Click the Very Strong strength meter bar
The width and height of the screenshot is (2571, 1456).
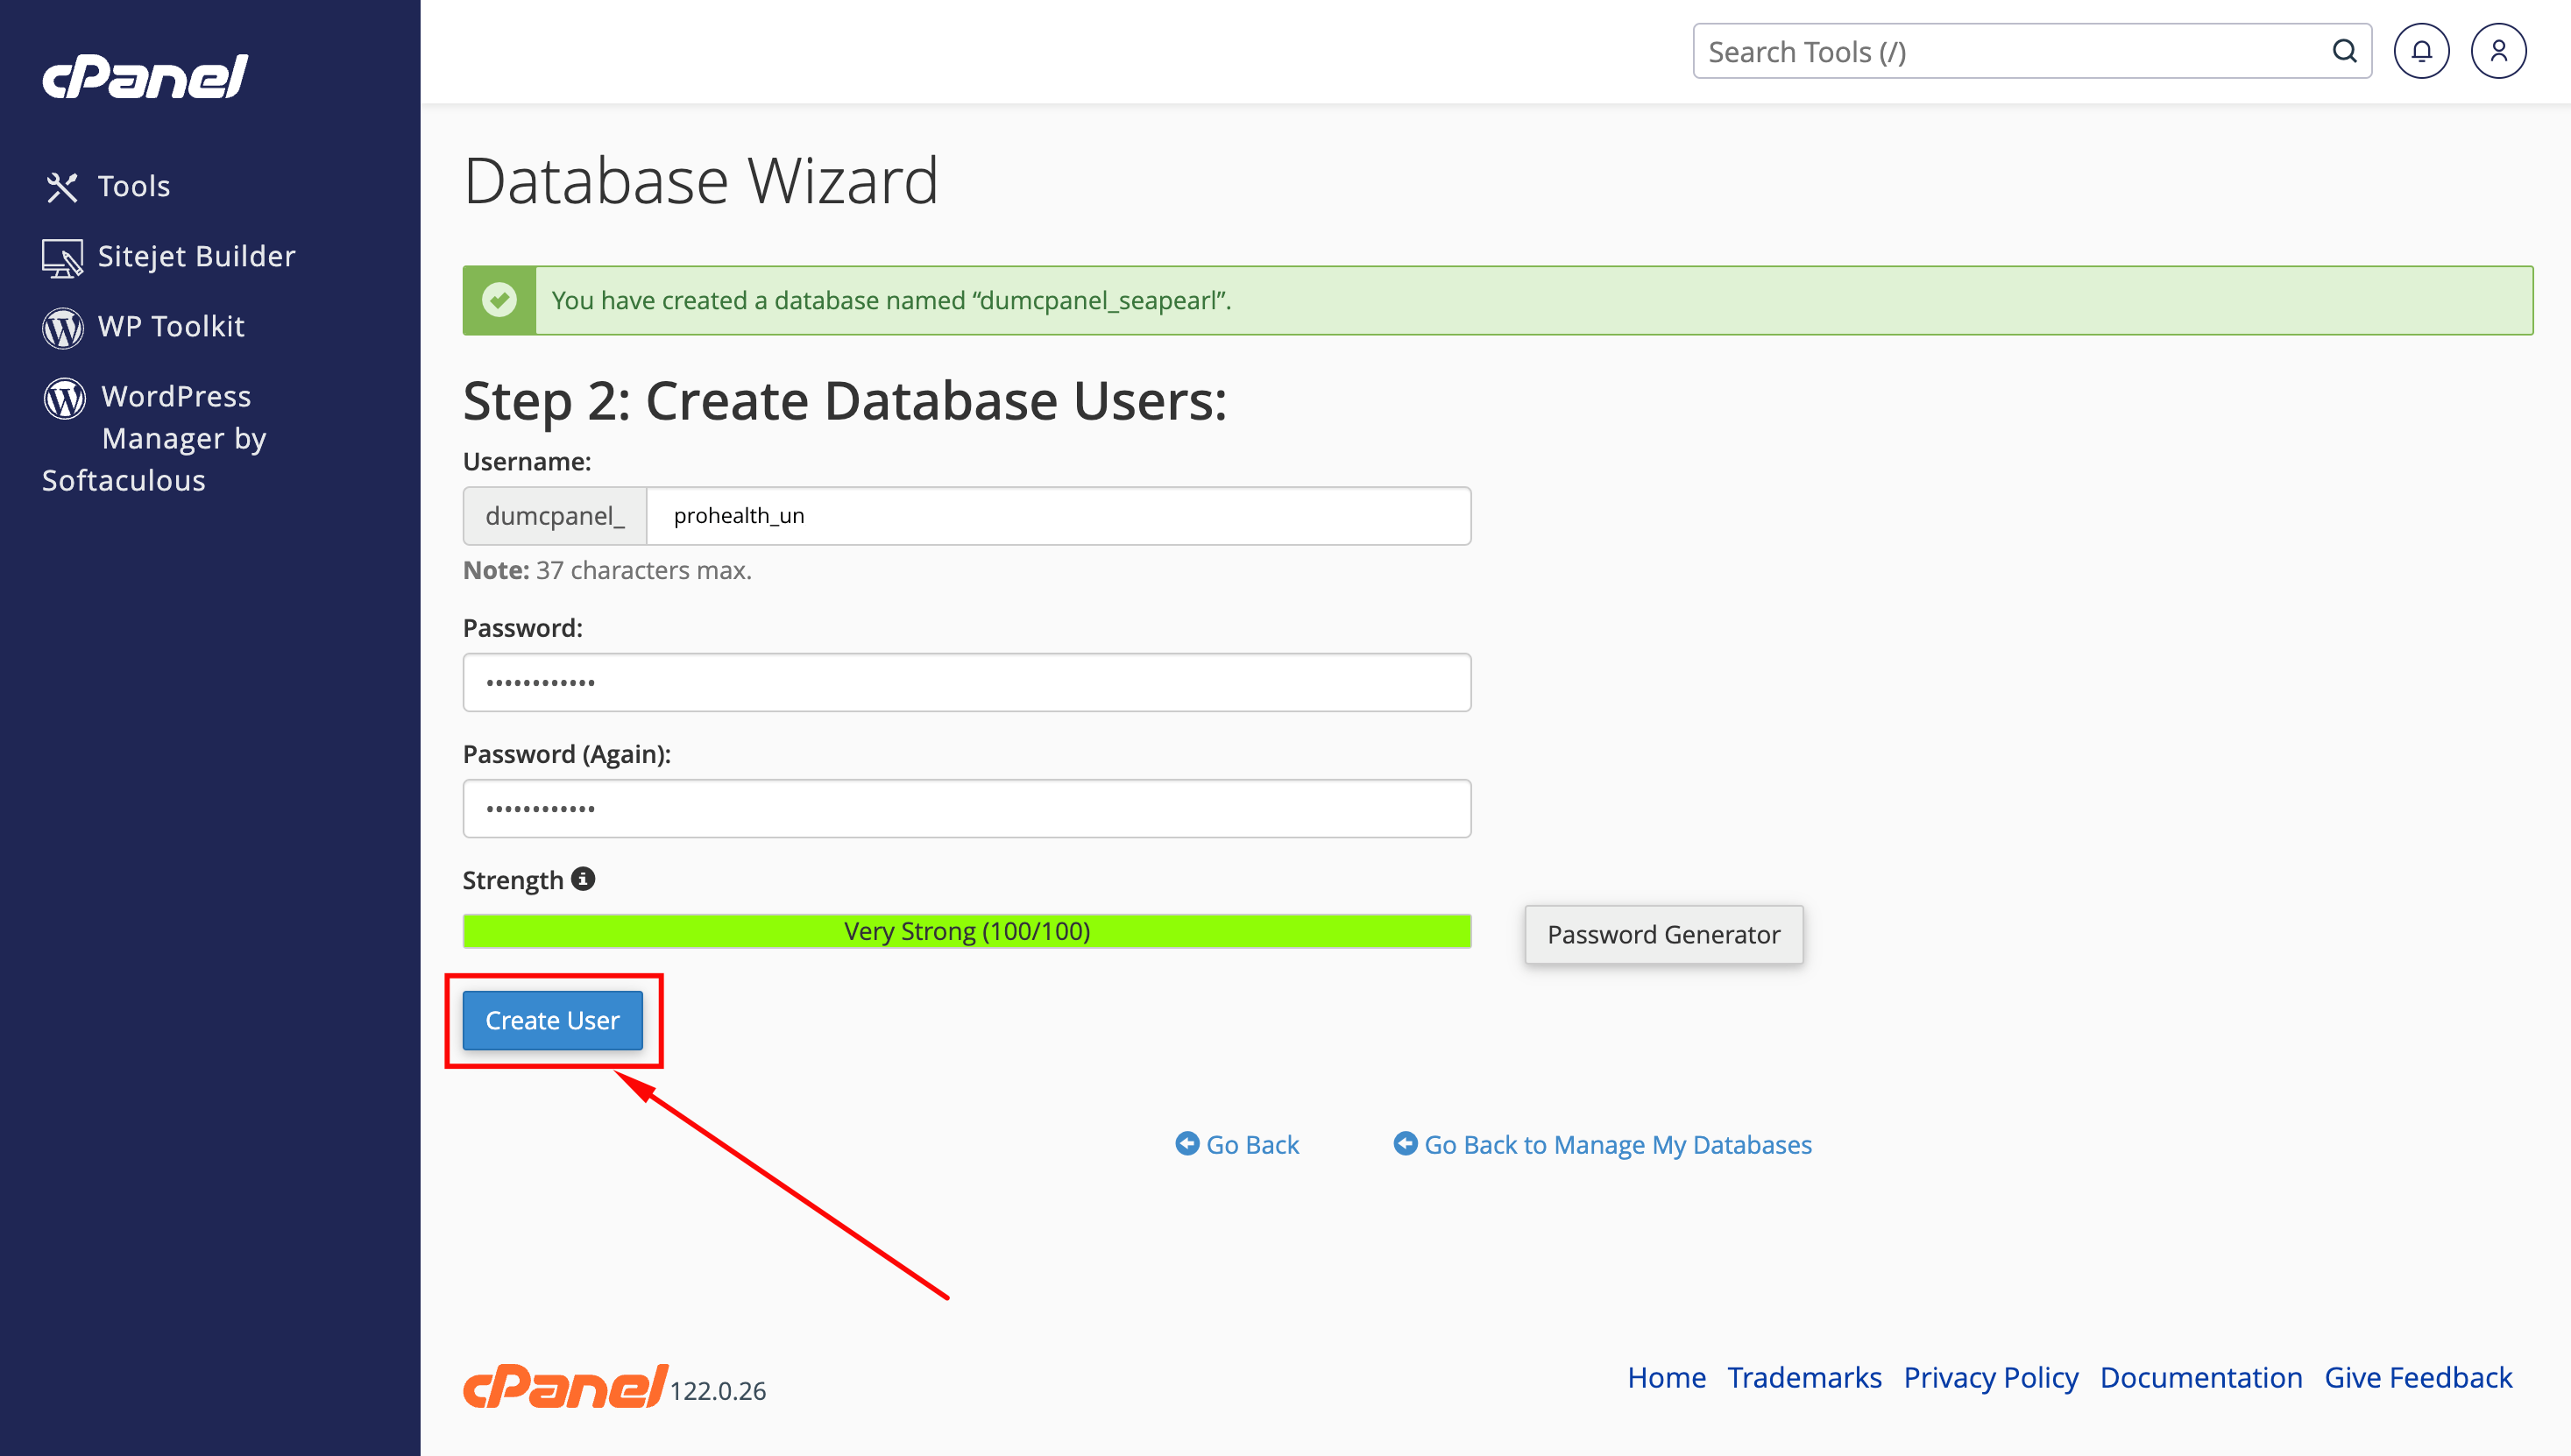pos(966,931)
